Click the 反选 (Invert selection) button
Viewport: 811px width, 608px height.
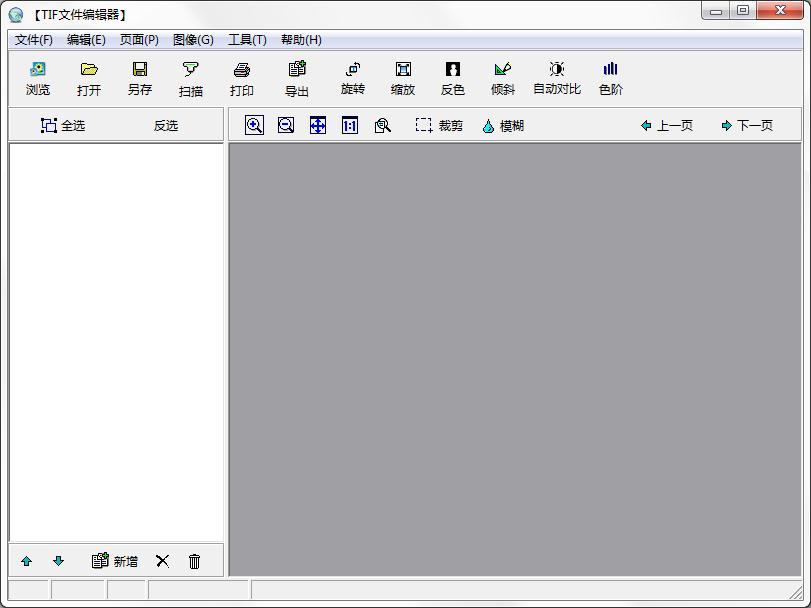166,125
